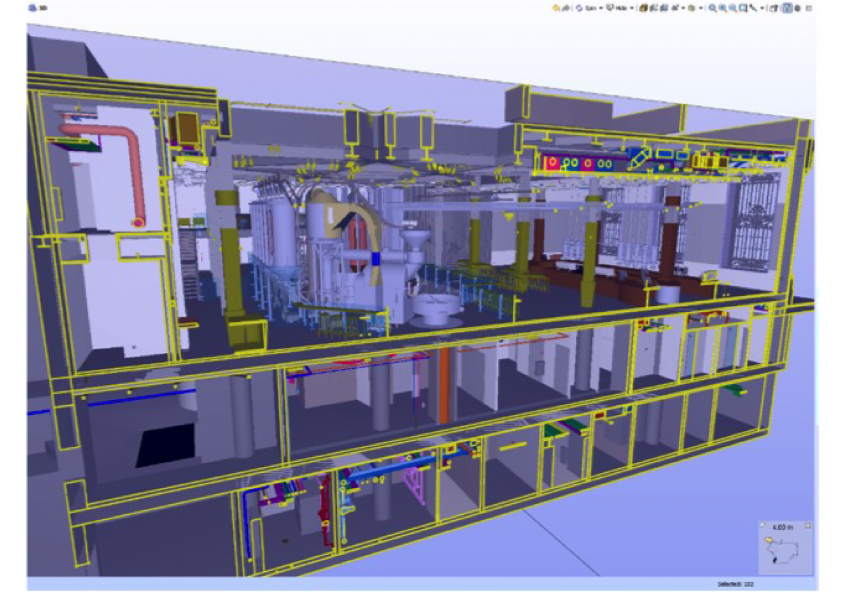Expand the measure tool dropdown arrow

(762, 8)
